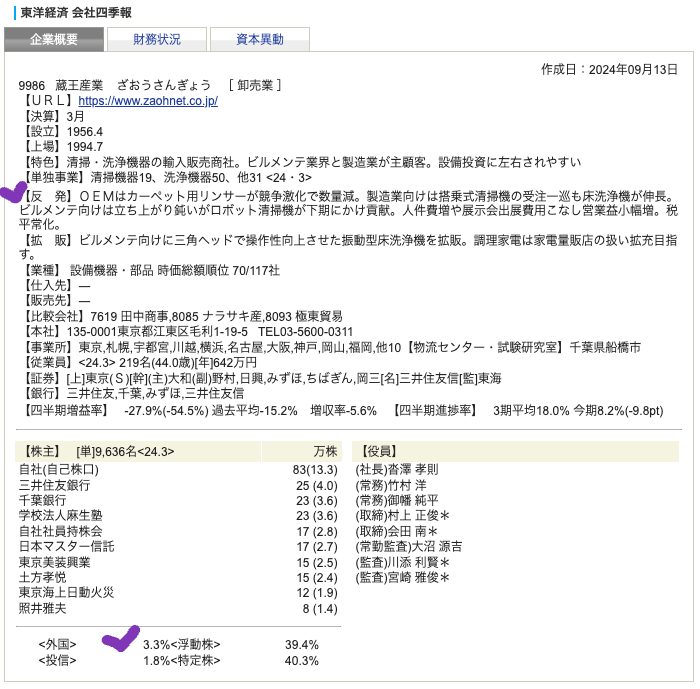Select the 作成日 2024年09月13日 text

click(609, 70)
